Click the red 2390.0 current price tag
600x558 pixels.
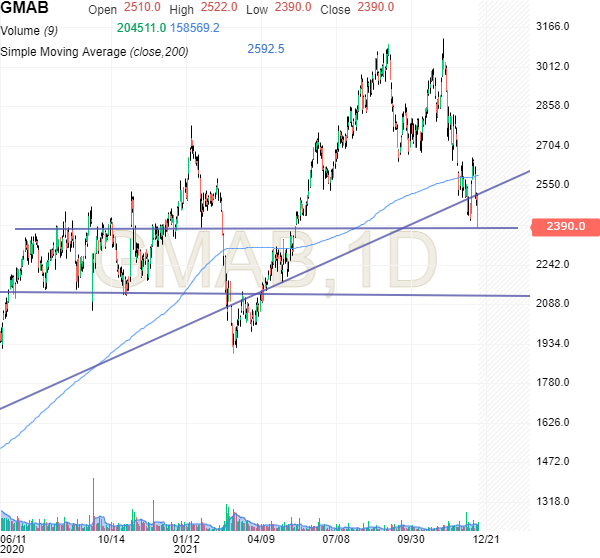coord(565,227)
